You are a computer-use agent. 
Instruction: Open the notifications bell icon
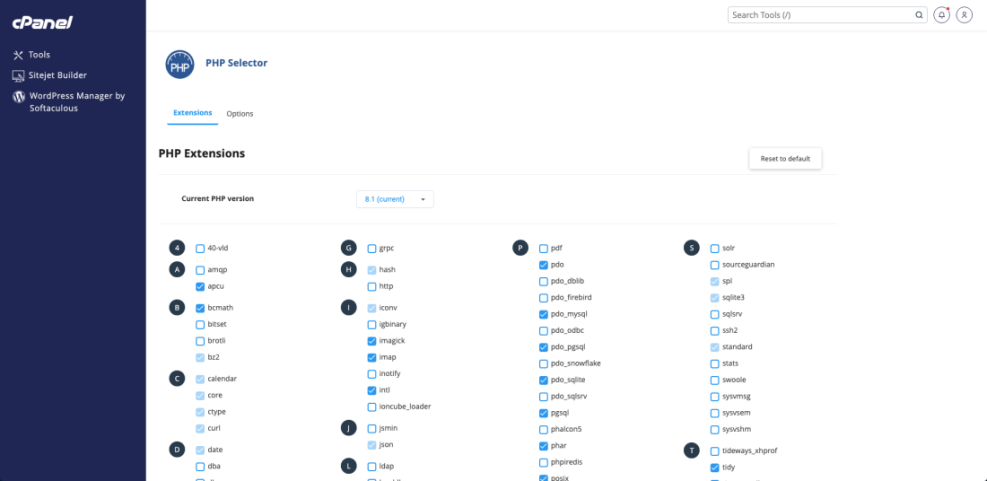[x=941, y=15]
